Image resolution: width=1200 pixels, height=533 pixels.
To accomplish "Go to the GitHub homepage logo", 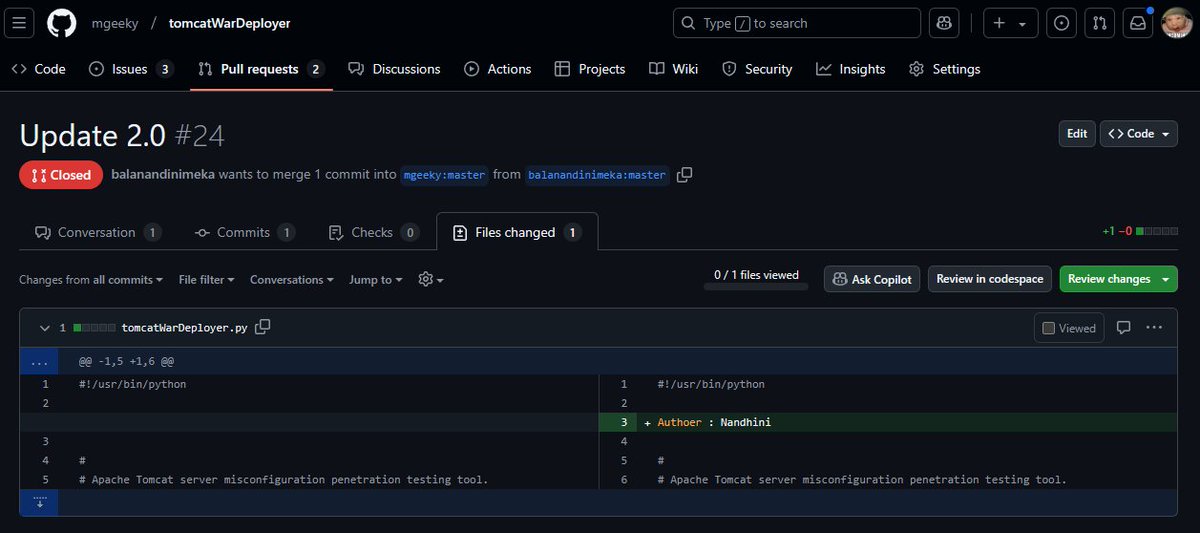I will (x=62, y=23).
